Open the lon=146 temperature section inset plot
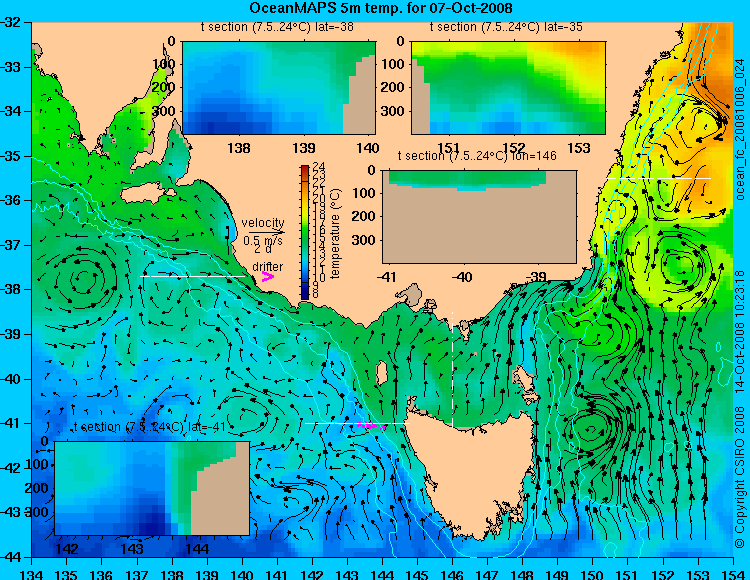This screenshot has height=580, width=750. pos(479,217)
